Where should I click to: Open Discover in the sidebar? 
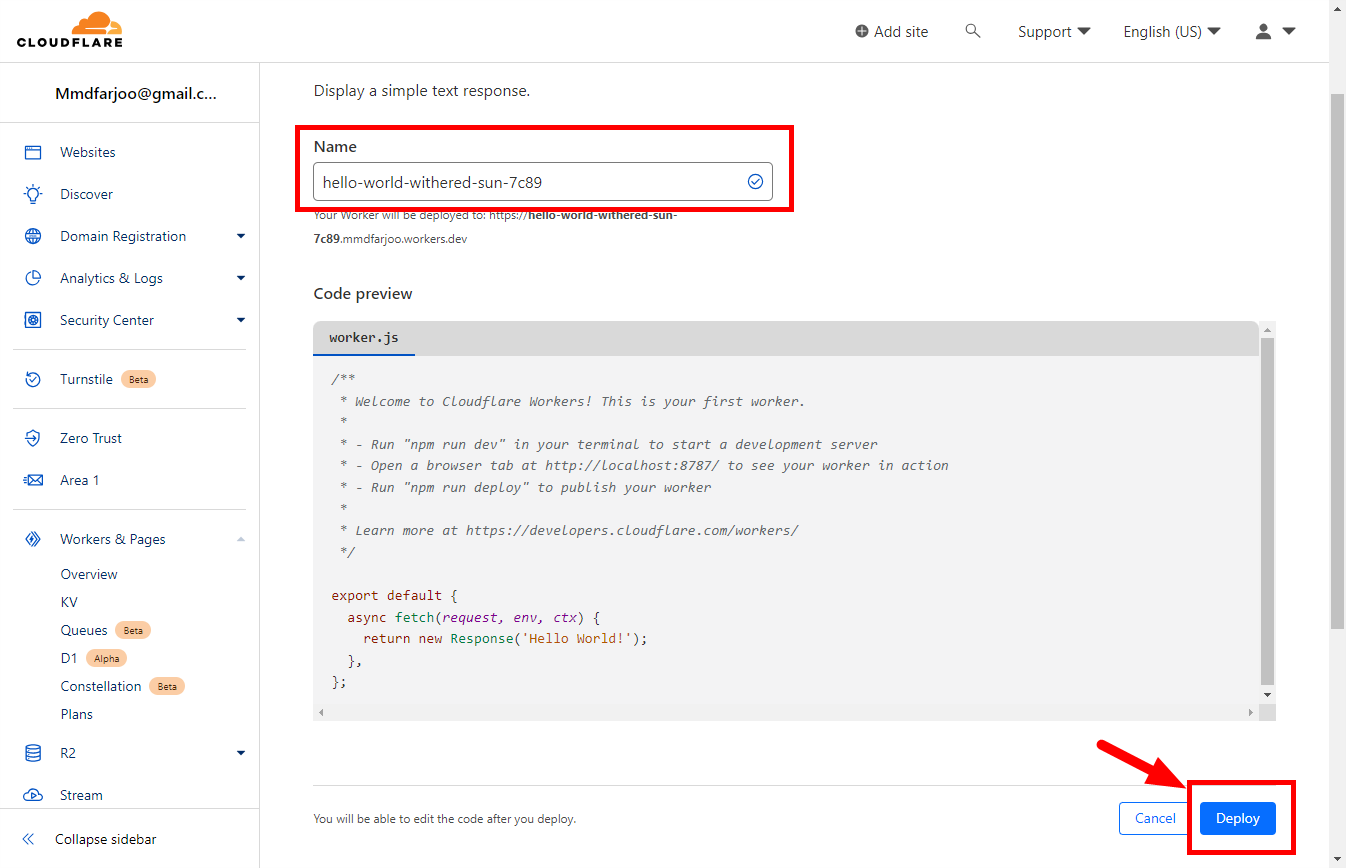pyautogui.click(x=86, y=194)
